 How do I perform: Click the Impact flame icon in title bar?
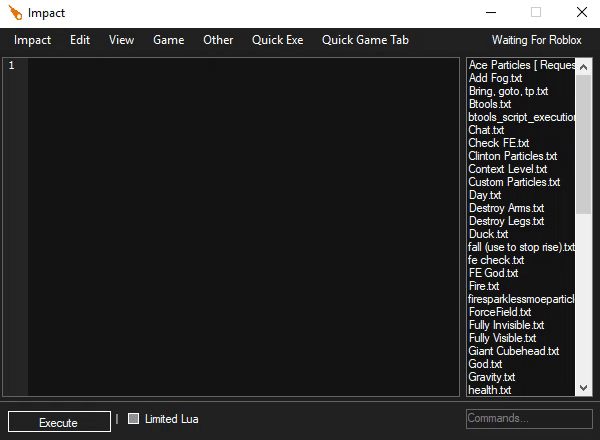point(15,13)
